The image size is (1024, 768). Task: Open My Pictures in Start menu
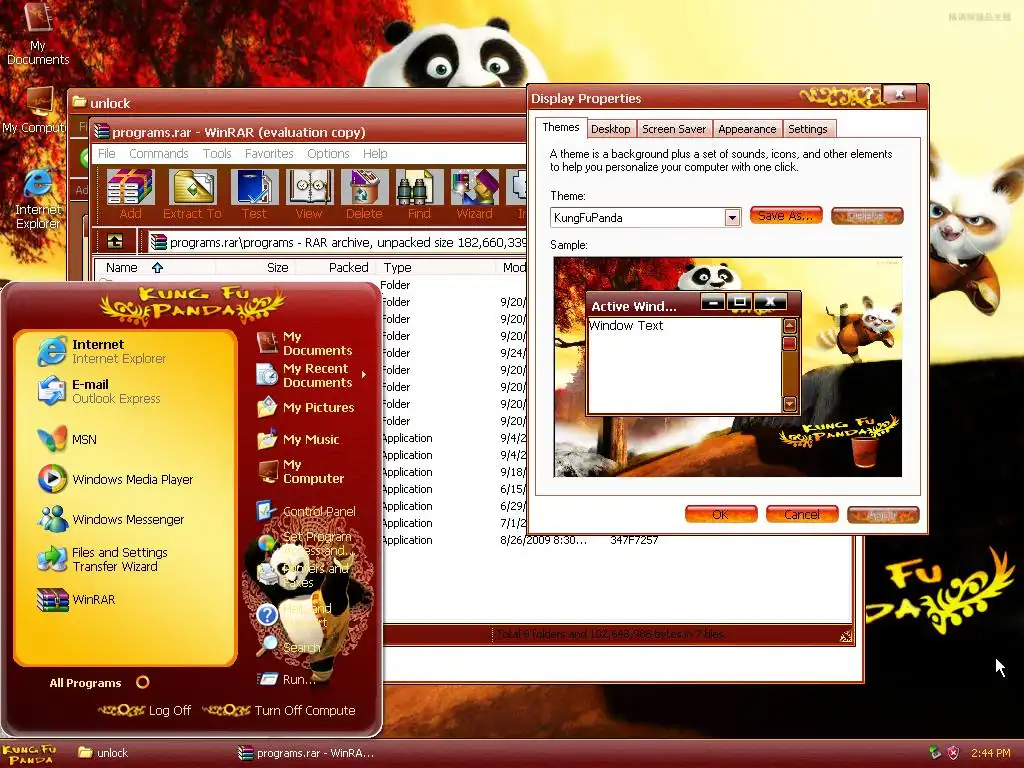coord(306,408)
